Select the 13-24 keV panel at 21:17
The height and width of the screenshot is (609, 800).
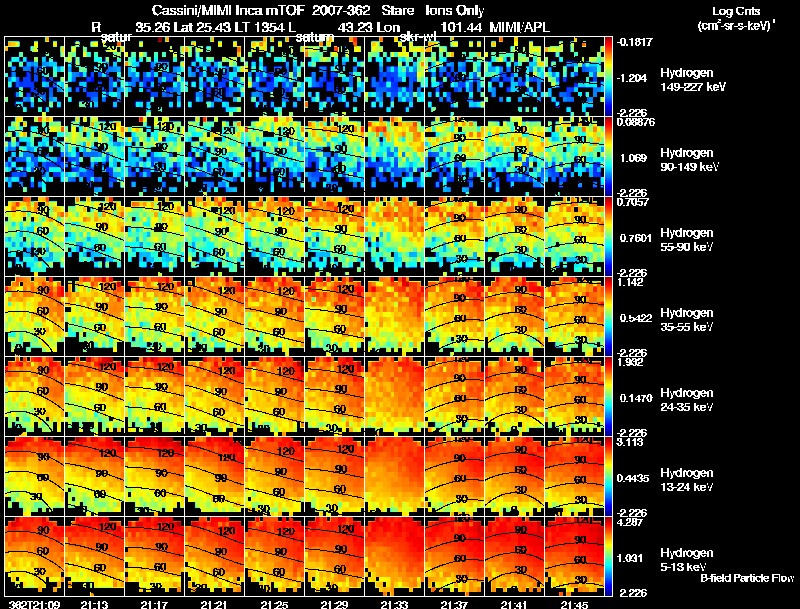pyautogui.click(x=155, y=476)
